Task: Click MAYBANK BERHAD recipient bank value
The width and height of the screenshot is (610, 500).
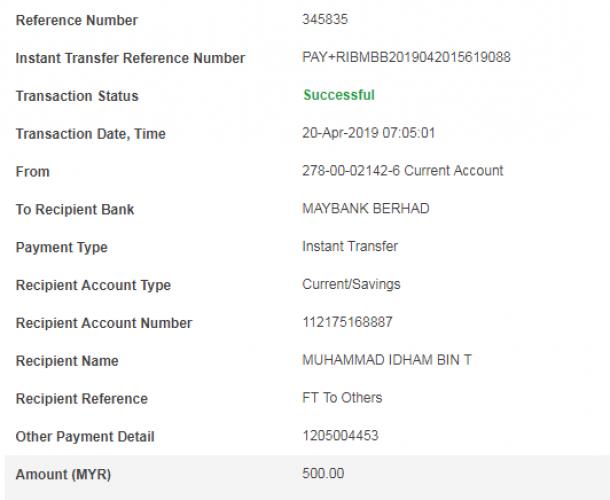Action: pyautogui.click(x=366, y=209)
